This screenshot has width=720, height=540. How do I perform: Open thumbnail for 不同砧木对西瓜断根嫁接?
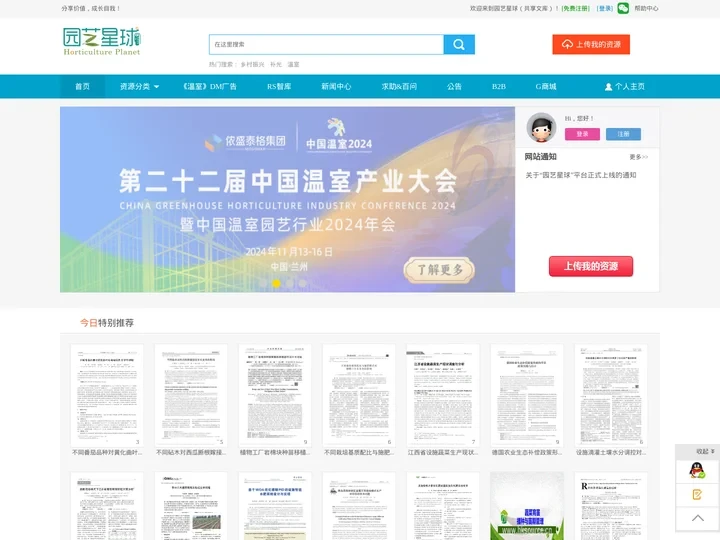[x=191, y=395]
